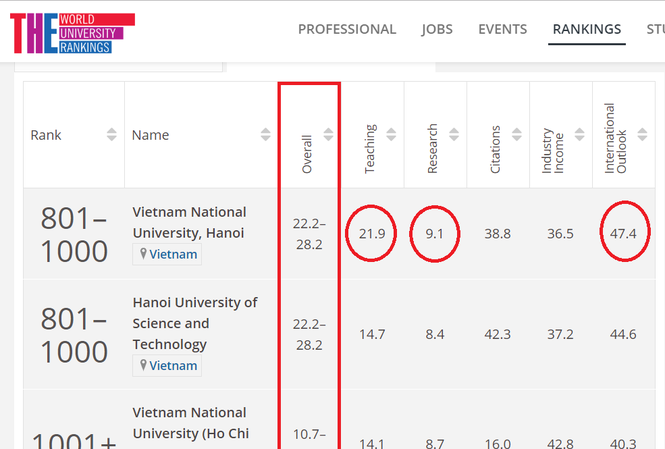Image resolution: width=665 pixels, height=449 pixels.
Task: Sort by Industry Income arrows
Action: click(579, 136)
